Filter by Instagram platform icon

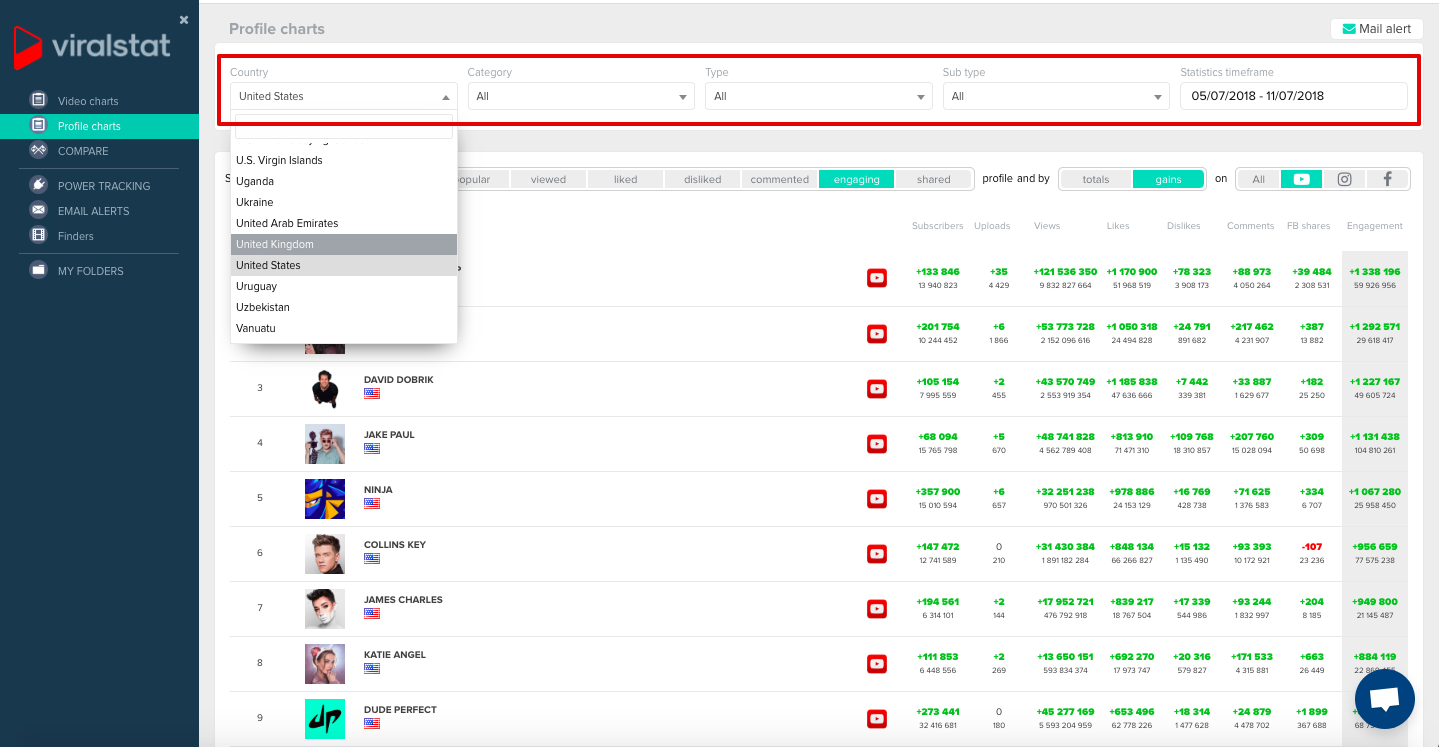point(1344,179)
